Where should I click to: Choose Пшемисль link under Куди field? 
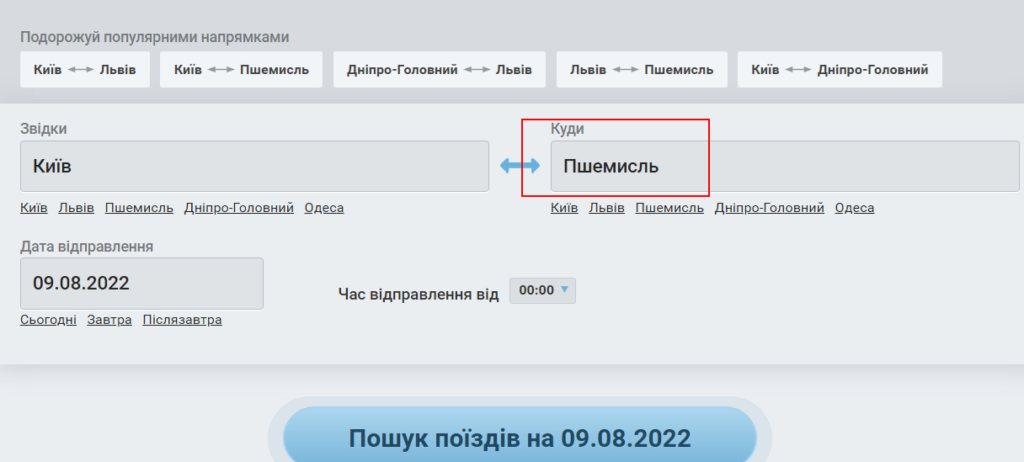click(669, 208)
